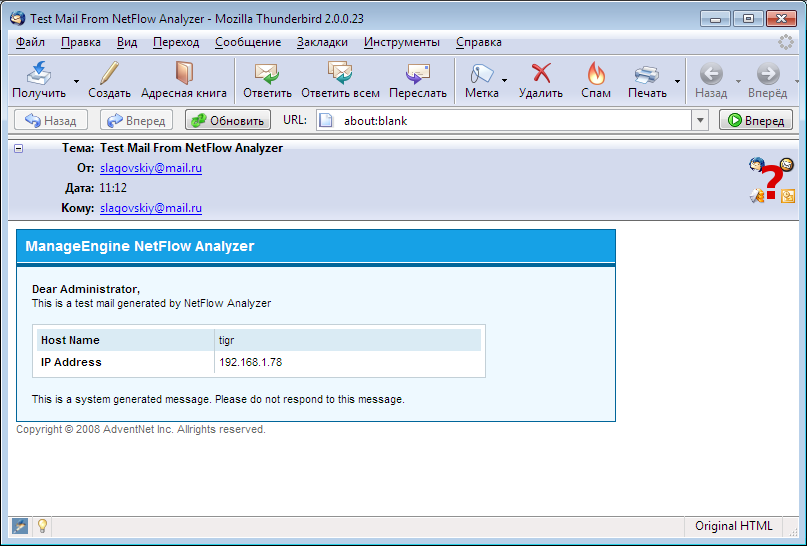The height and width of the screenshot is (546, 807).
Task: Open the Правка menu
Action: click(81, 42)
